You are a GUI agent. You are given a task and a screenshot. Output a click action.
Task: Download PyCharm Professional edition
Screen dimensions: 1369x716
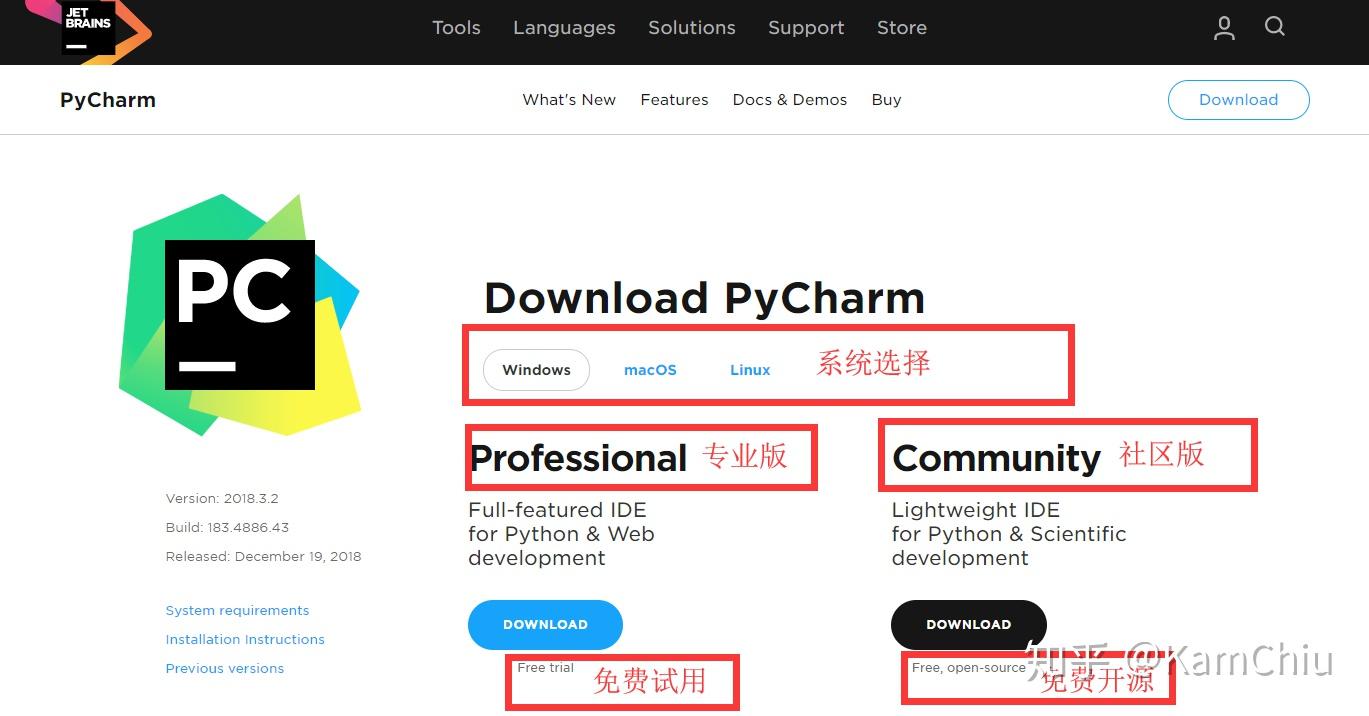coord(545,624)
